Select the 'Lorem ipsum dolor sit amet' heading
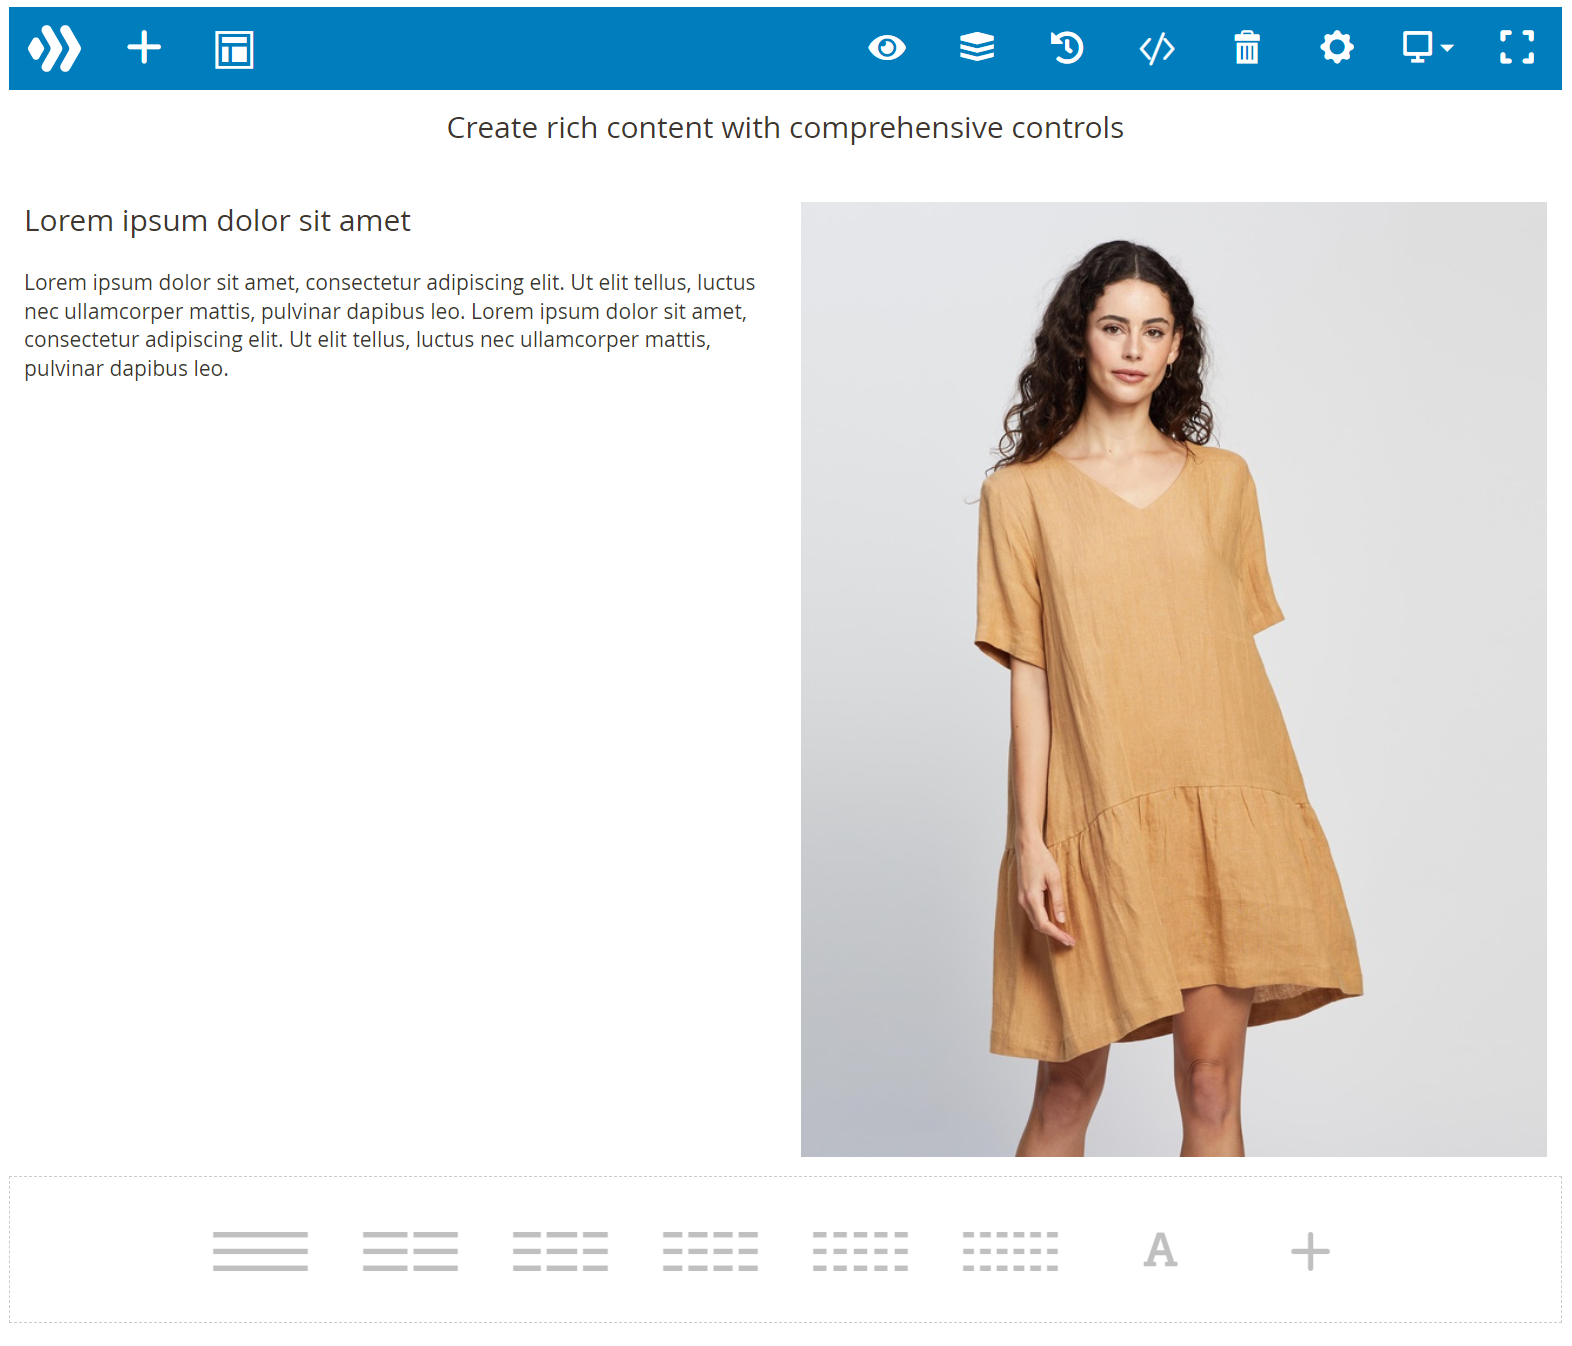 click(x=217, y=221)
